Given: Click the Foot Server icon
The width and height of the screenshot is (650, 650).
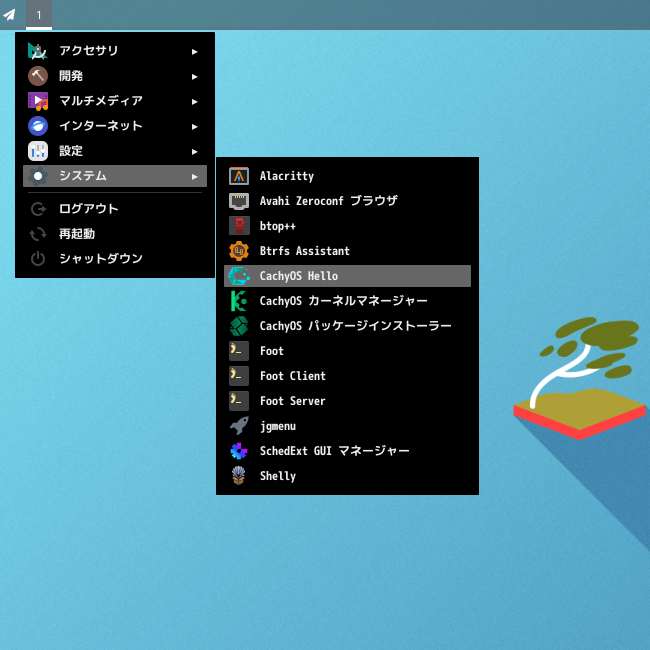Looking at the screenshot, I should [x=239, y=401].
